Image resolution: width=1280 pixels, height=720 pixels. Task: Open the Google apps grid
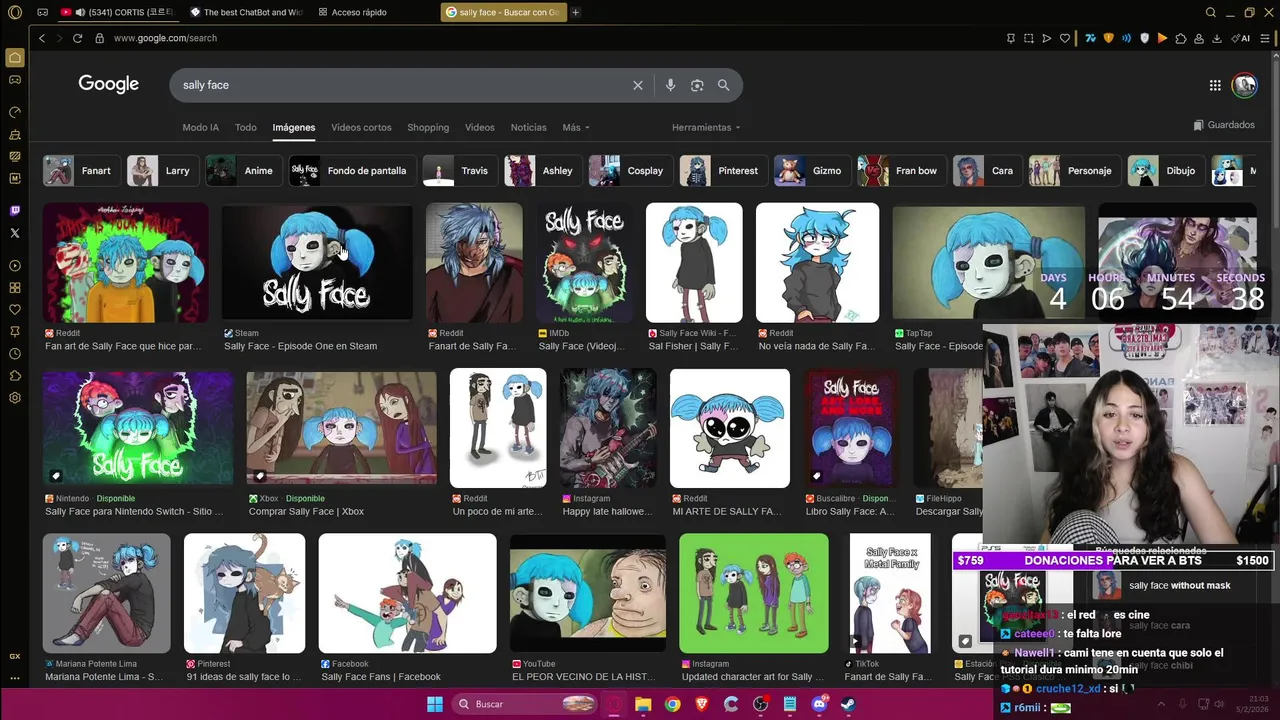tap(1215, 85)
